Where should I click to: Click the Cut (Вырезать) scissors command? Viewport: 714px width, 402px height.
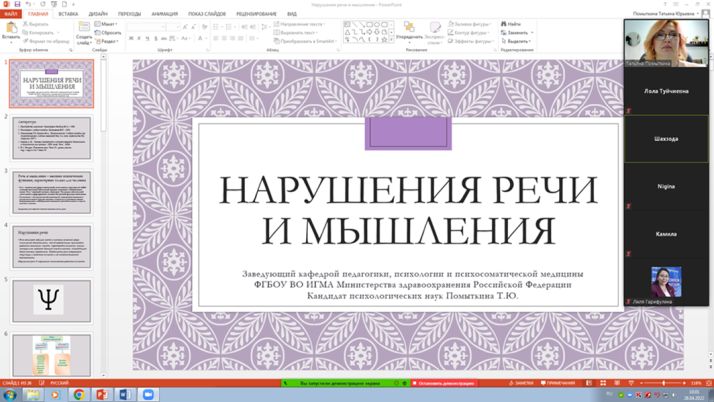36,24
